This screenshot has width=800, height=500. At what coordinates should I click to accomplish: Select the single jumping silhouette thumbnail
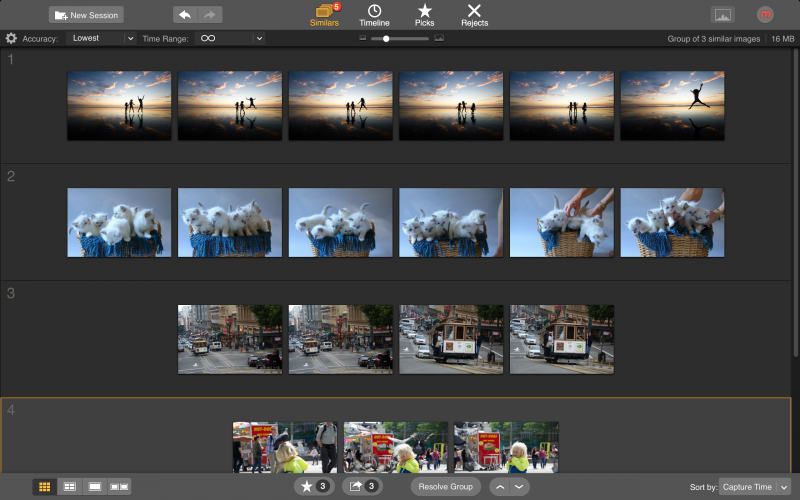(x=672, y=106)
